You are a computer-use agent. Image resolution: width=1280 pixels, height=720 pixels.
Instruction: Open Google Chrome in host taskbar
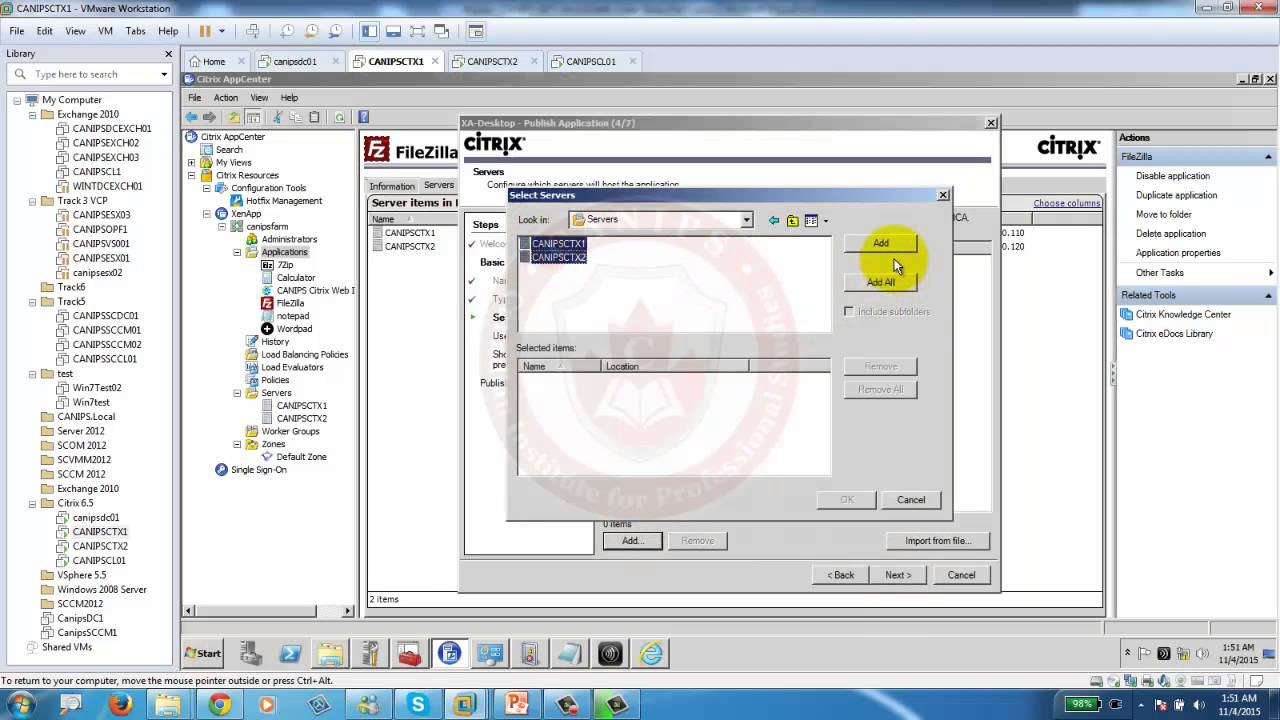coord(219,704)
